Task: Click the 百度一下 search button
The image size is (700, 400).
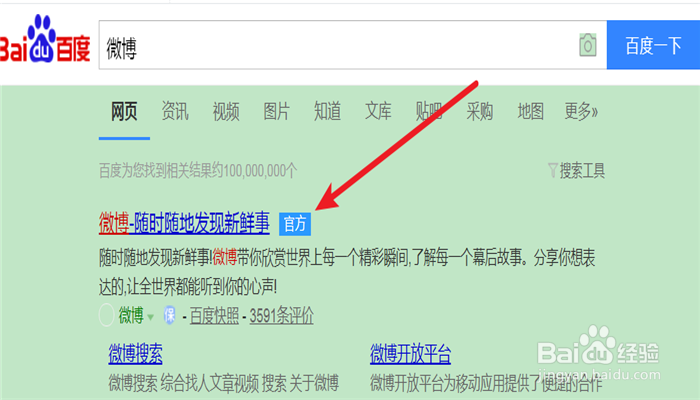Action: click(653, 45)
